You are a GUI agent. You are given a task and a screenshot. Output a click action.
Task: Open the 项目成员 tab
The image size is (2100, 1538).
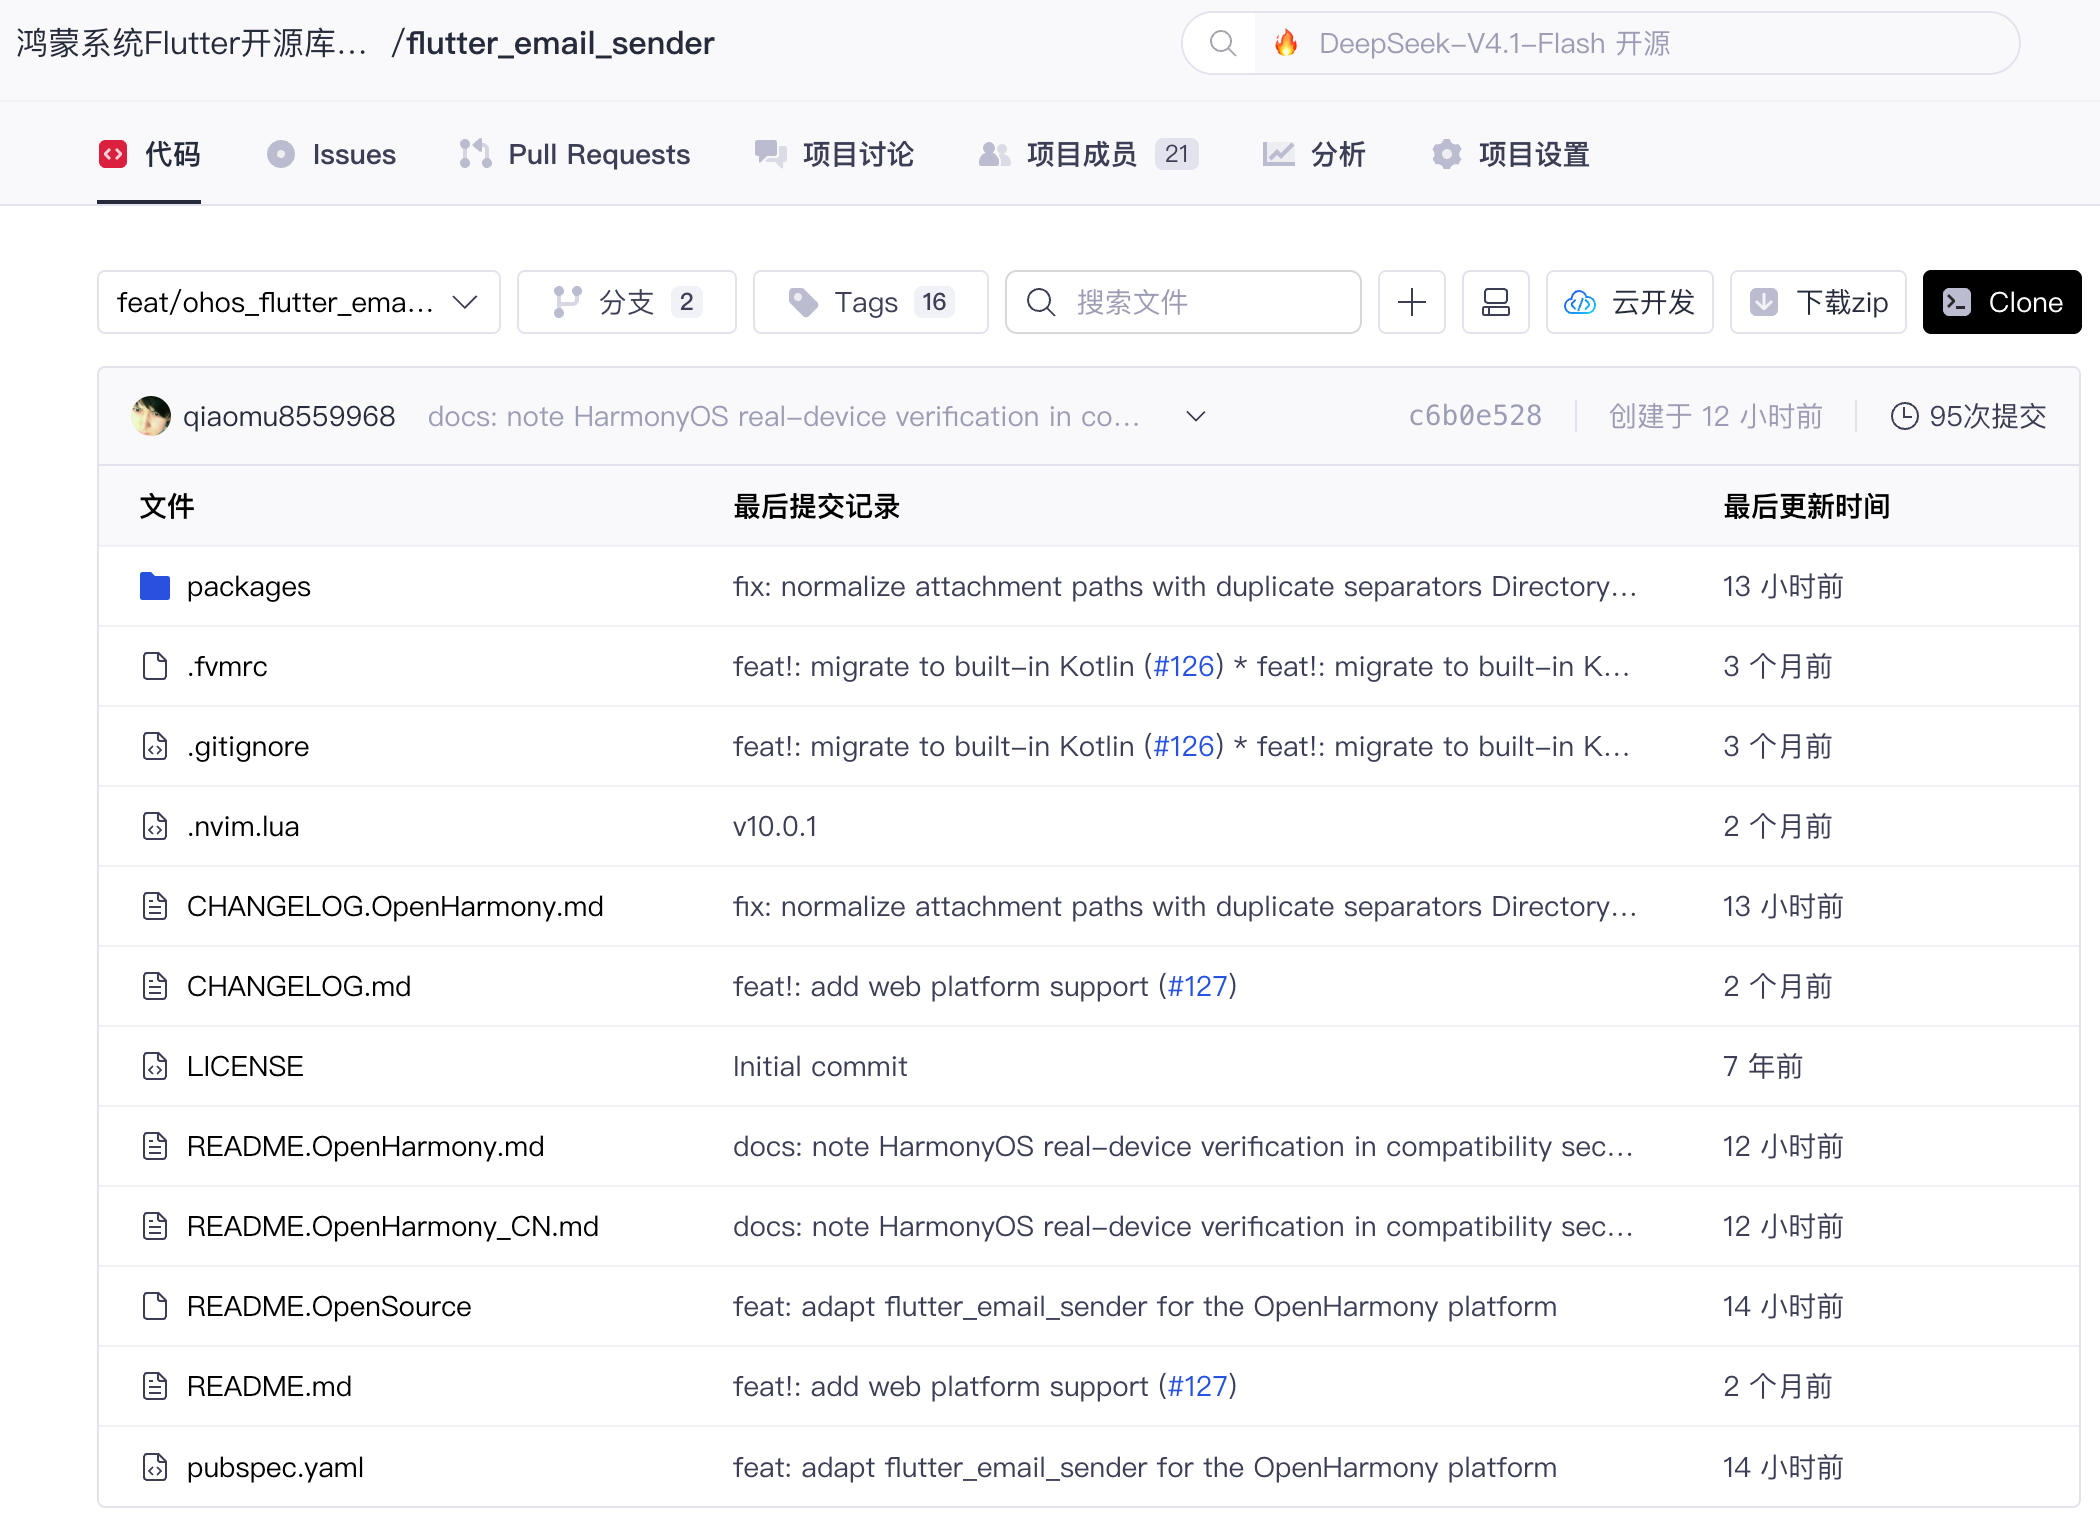click(1088, 154)
